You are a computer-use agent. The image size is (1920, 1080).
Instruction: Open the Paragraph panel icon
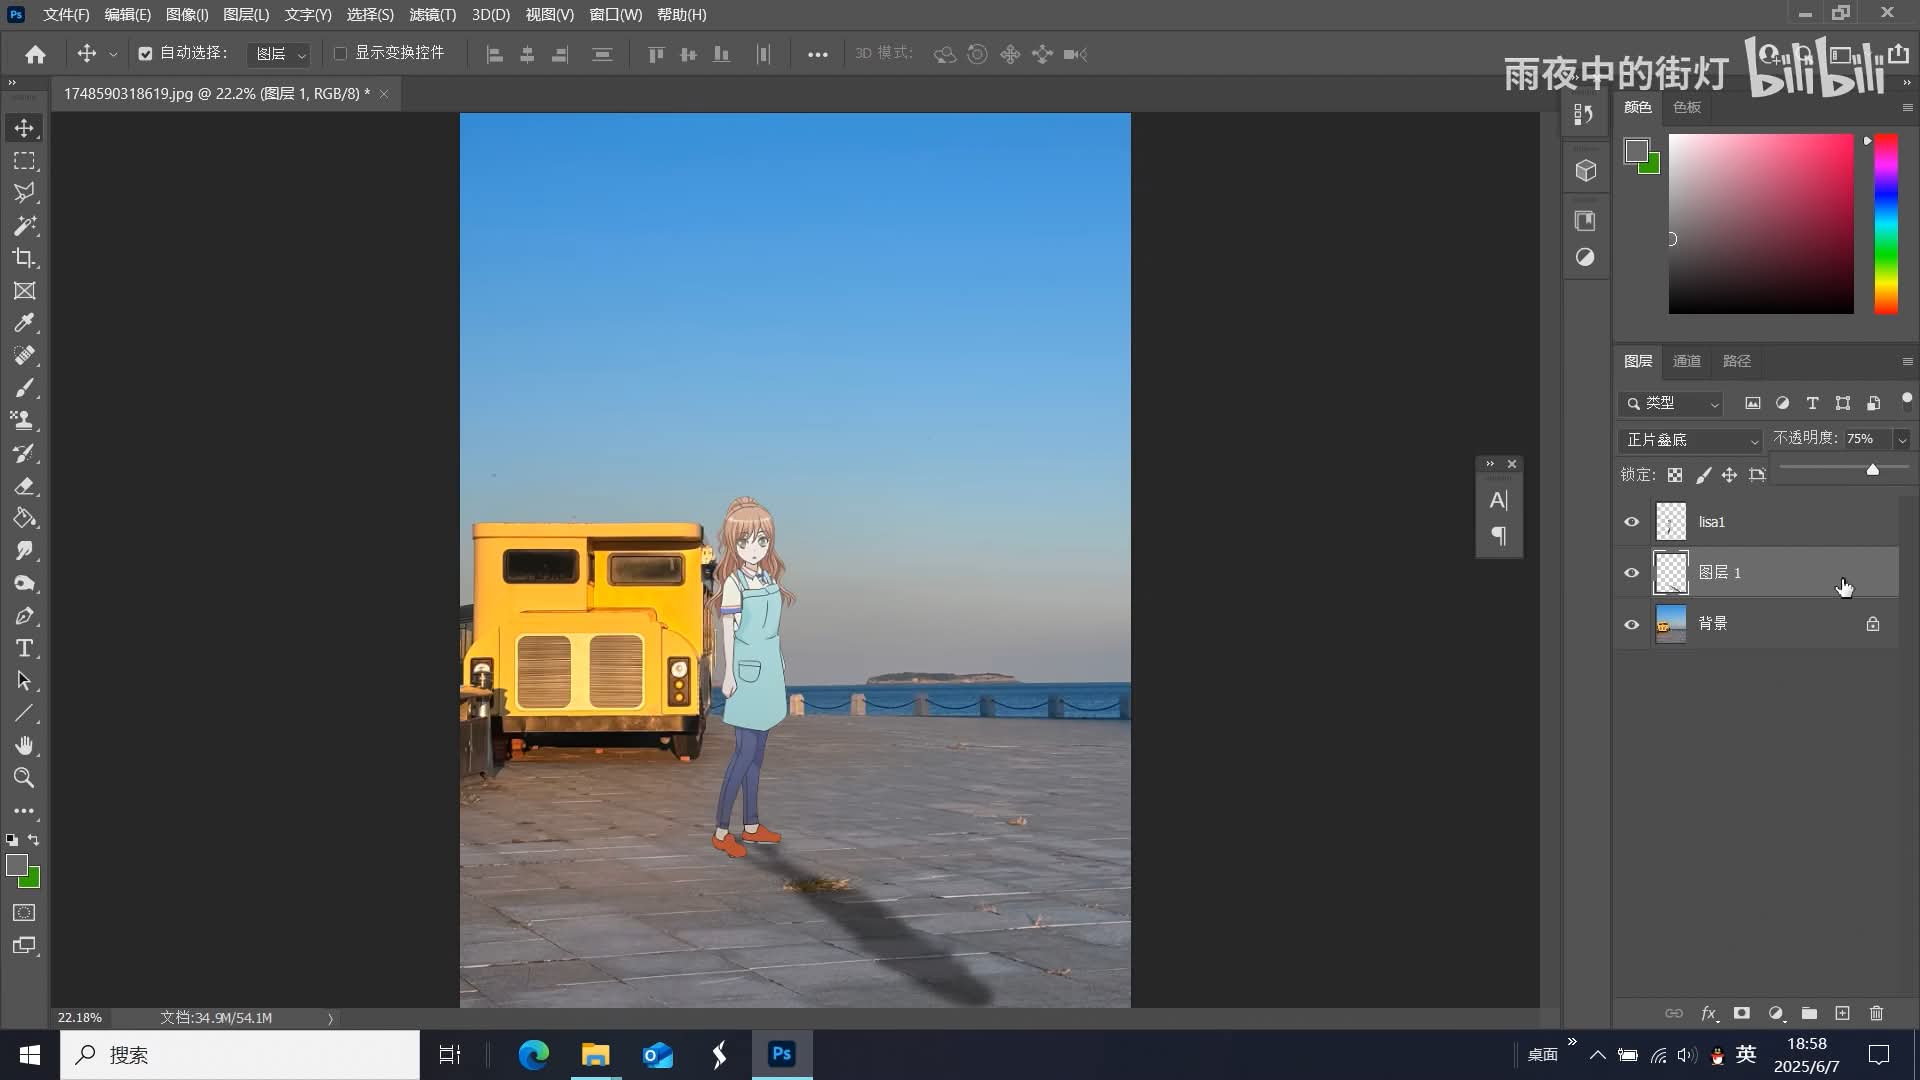(x=1498, y=536)
